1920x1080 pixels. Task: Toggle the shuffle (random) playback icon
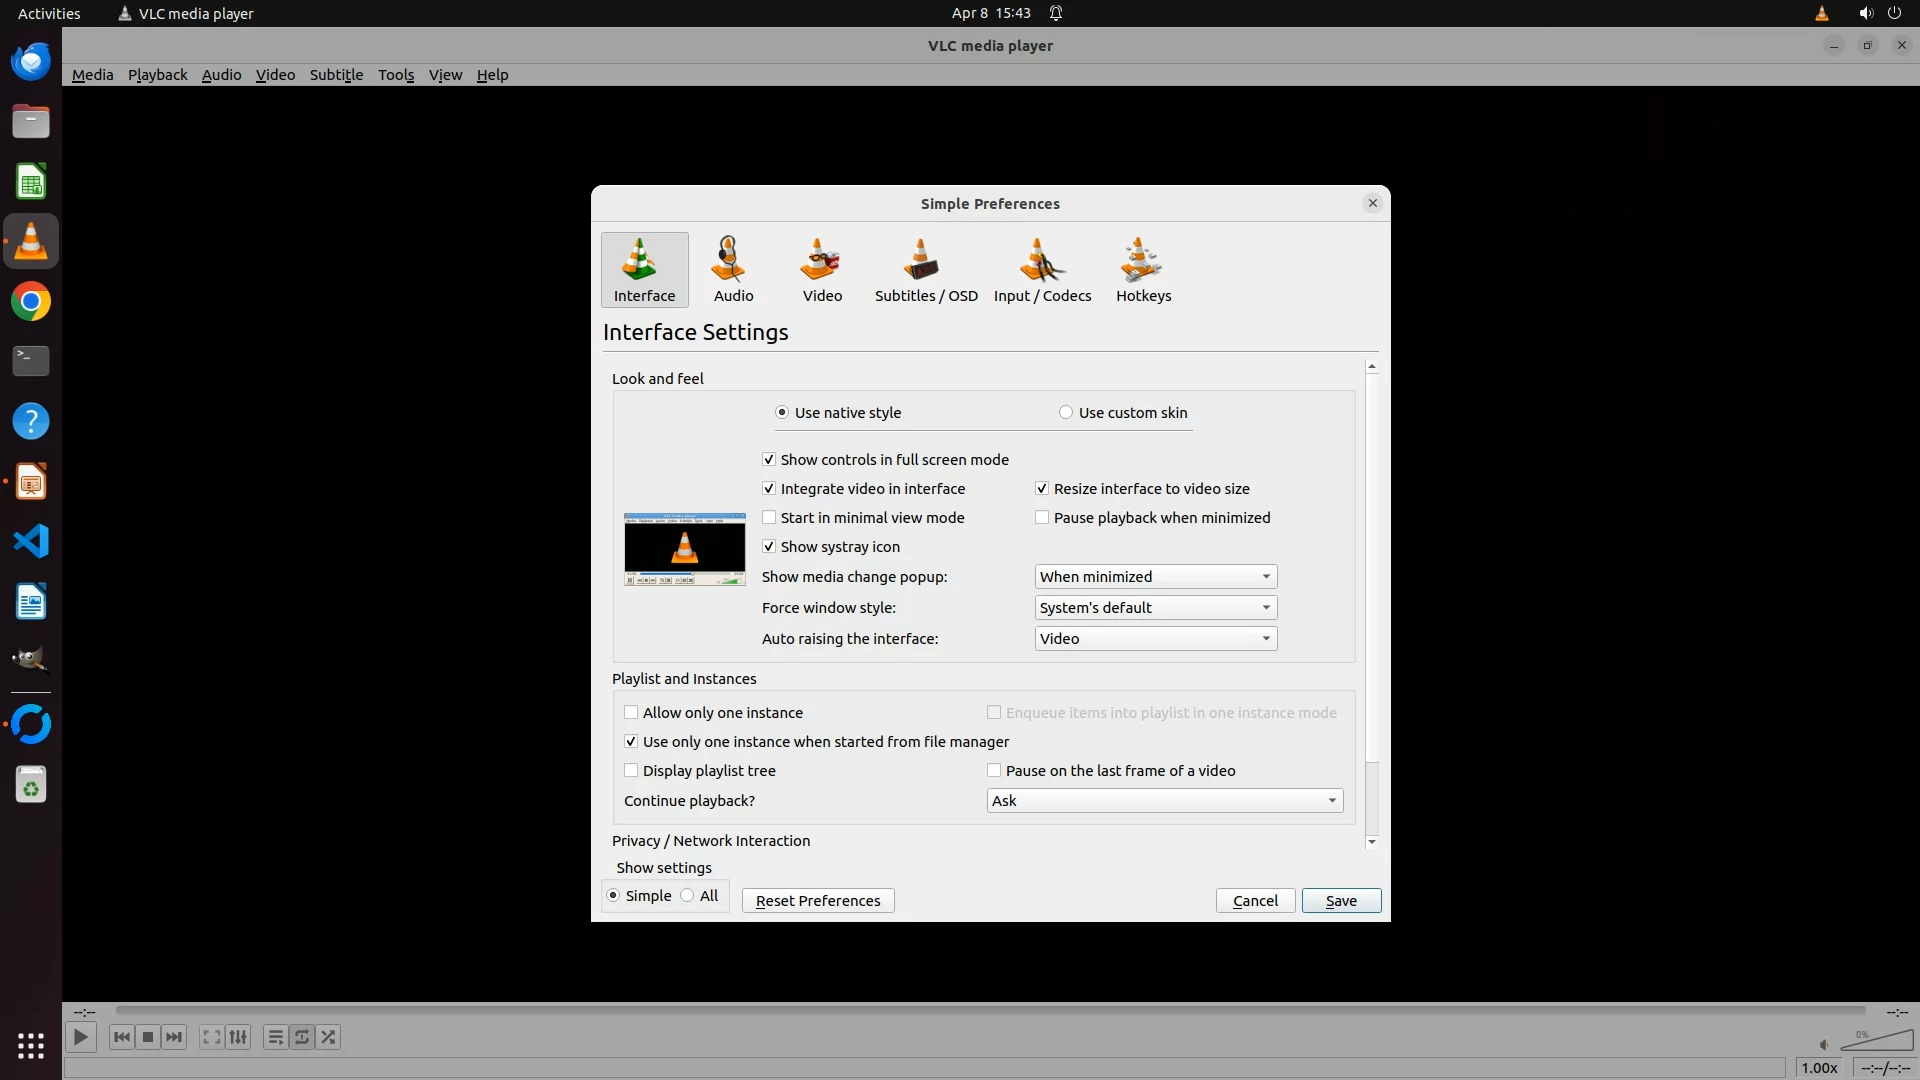(329, 1037)
